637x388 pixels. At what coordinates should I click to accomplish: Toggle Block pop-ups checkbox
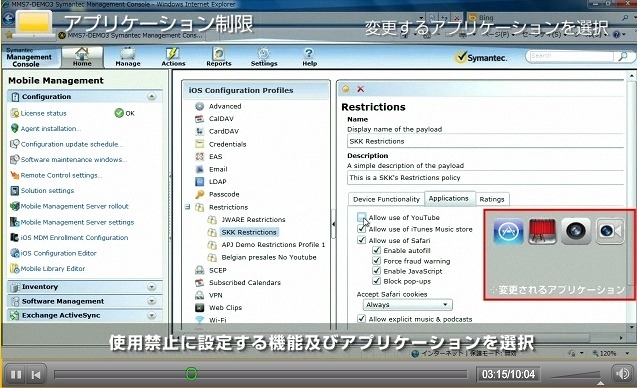tap(376, 281)
